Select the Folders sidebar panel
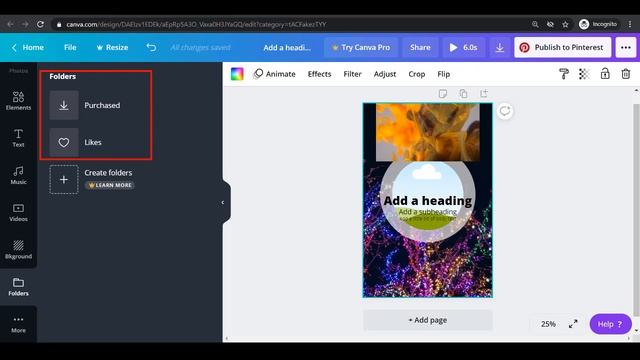Screen dimensions: 640x360 [18, 287]
